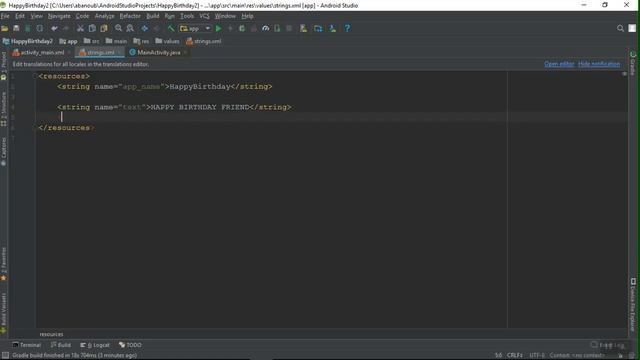This screenshot has height=360, width=640.
Task: Open Device File Explorer side panel
Action: [633, 304]
